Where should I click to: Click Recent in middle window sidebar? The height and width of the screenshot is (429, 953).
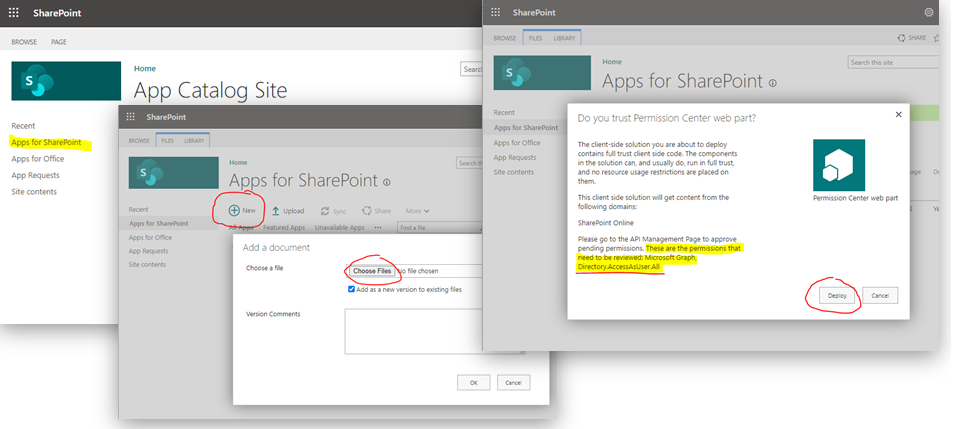139,209
